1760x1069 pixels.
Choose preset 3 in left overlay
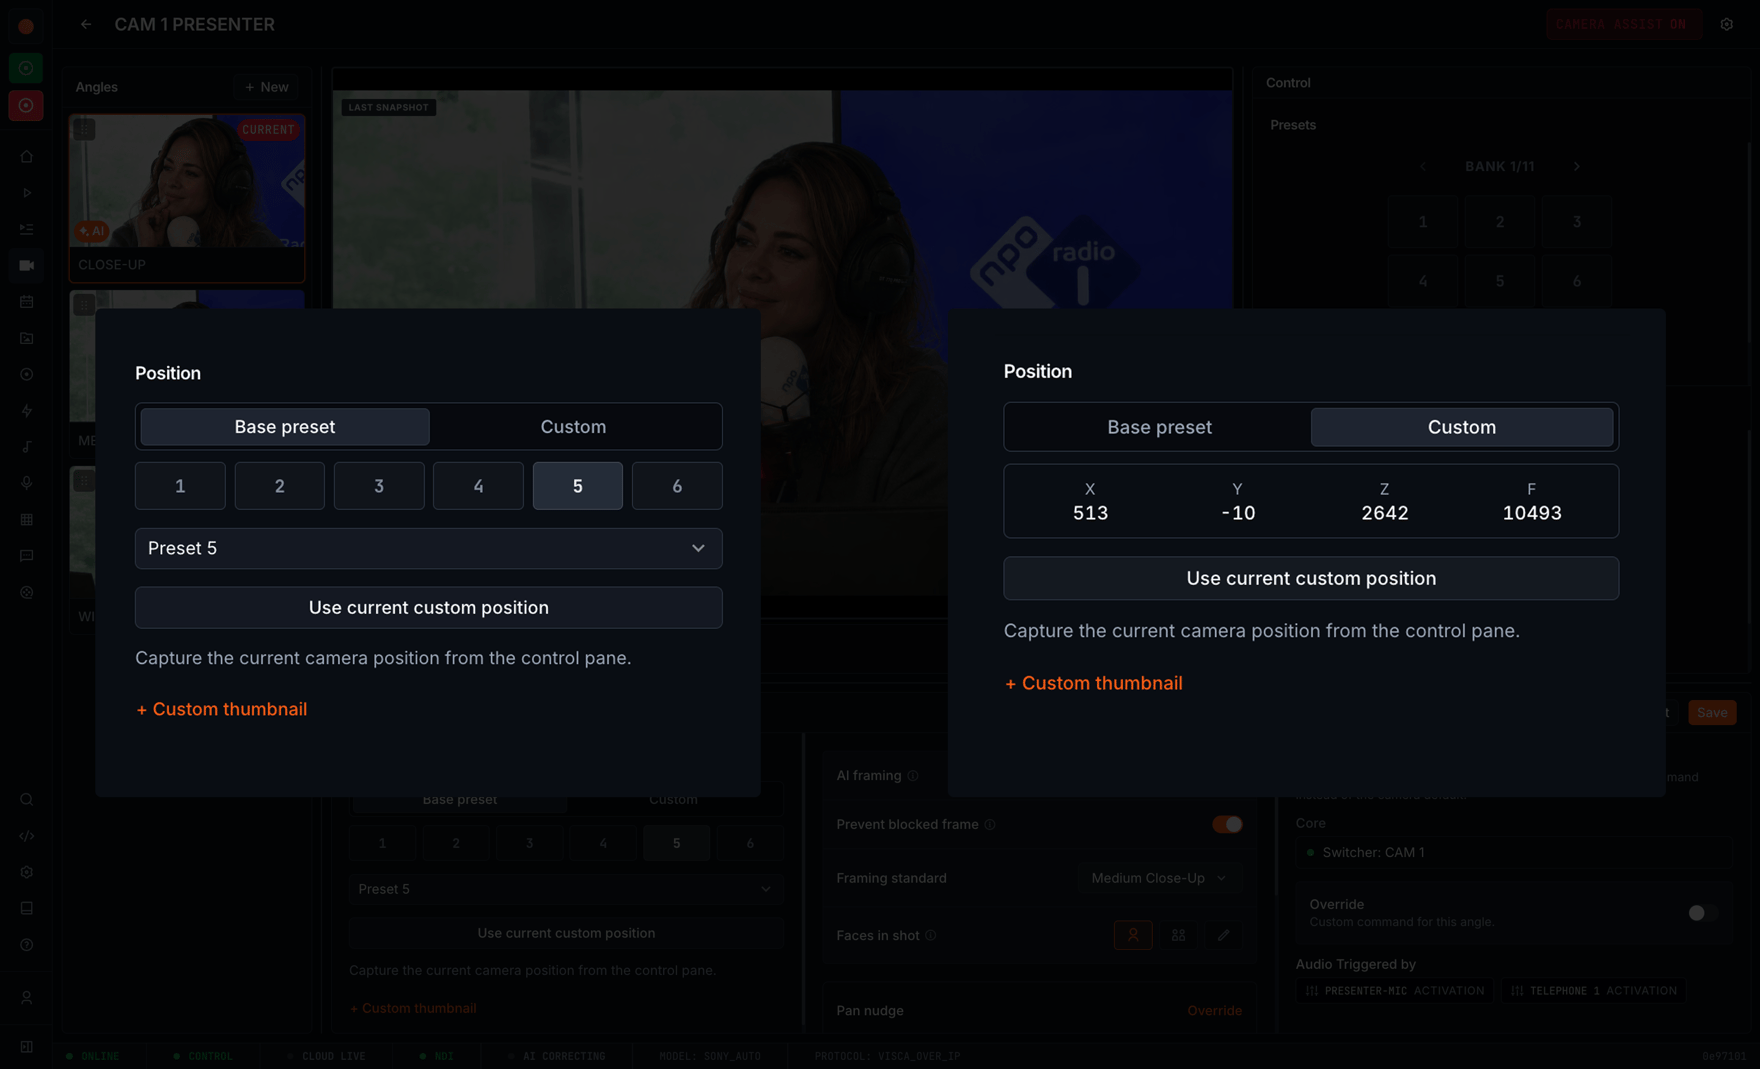point(379,486)
